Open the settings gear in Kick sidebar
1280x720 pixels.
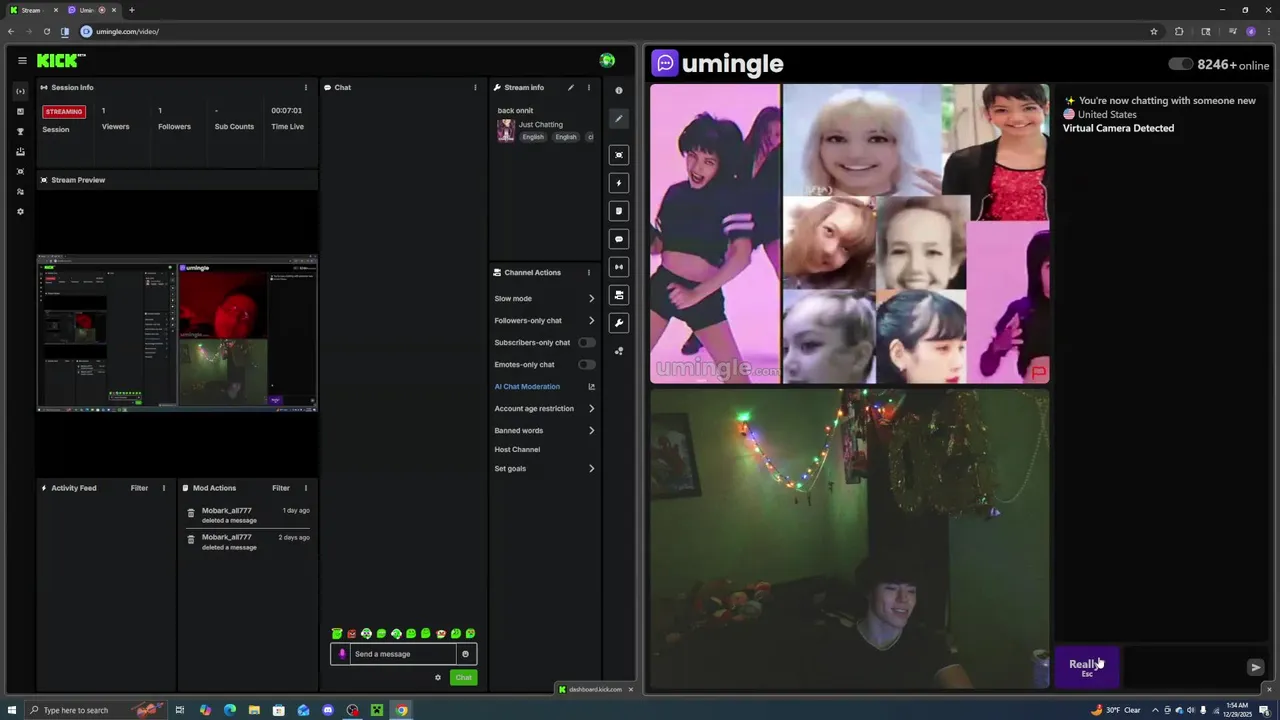click(20, 211)
